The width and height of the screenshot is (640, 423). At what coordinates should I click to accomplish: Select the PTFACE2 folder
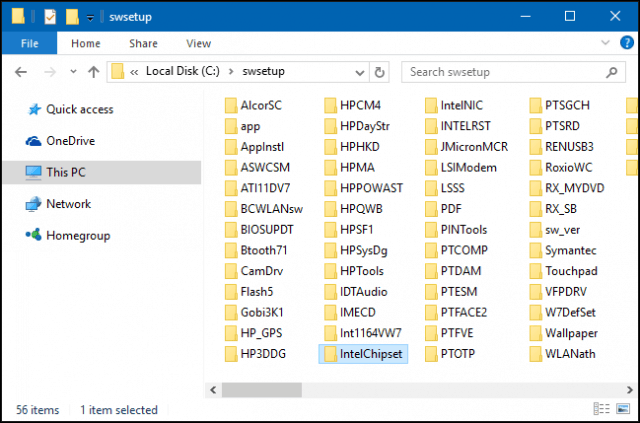pos(456,312)
